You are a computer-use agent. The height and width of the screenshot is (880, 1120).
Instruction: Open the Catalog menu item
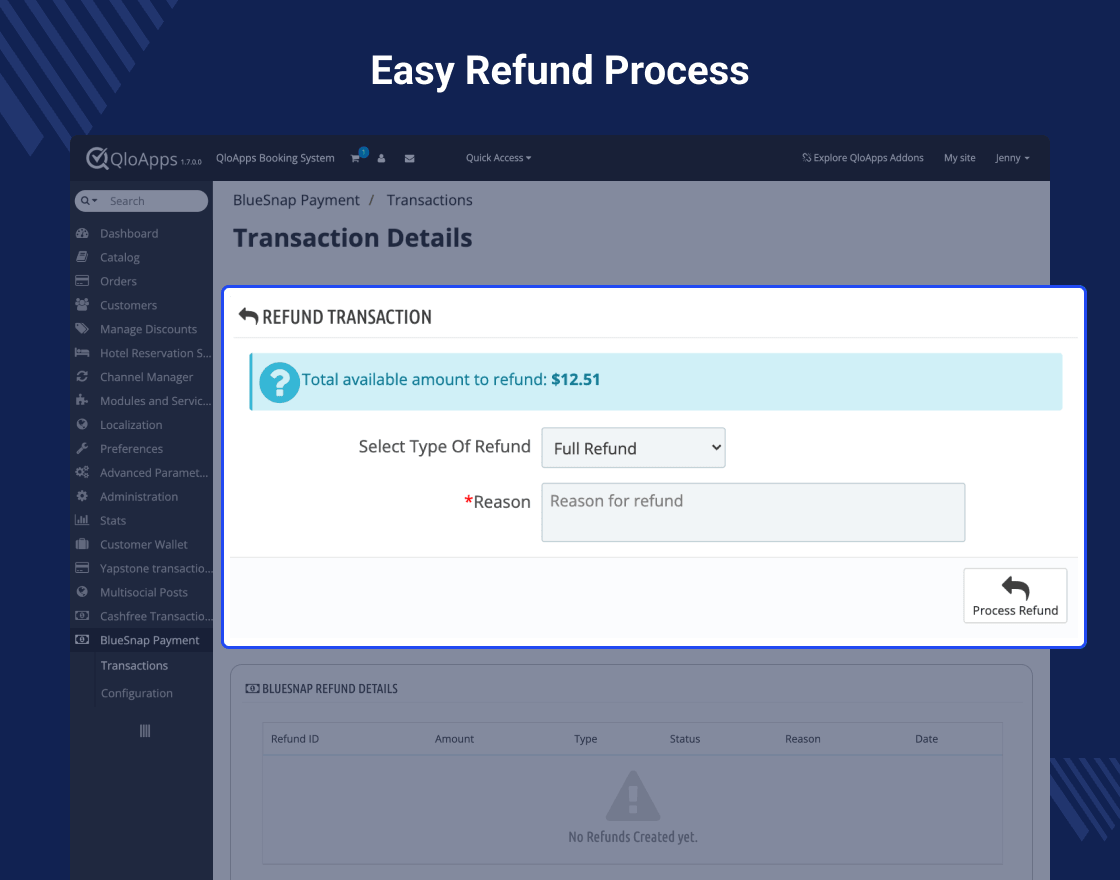[120, 257]
